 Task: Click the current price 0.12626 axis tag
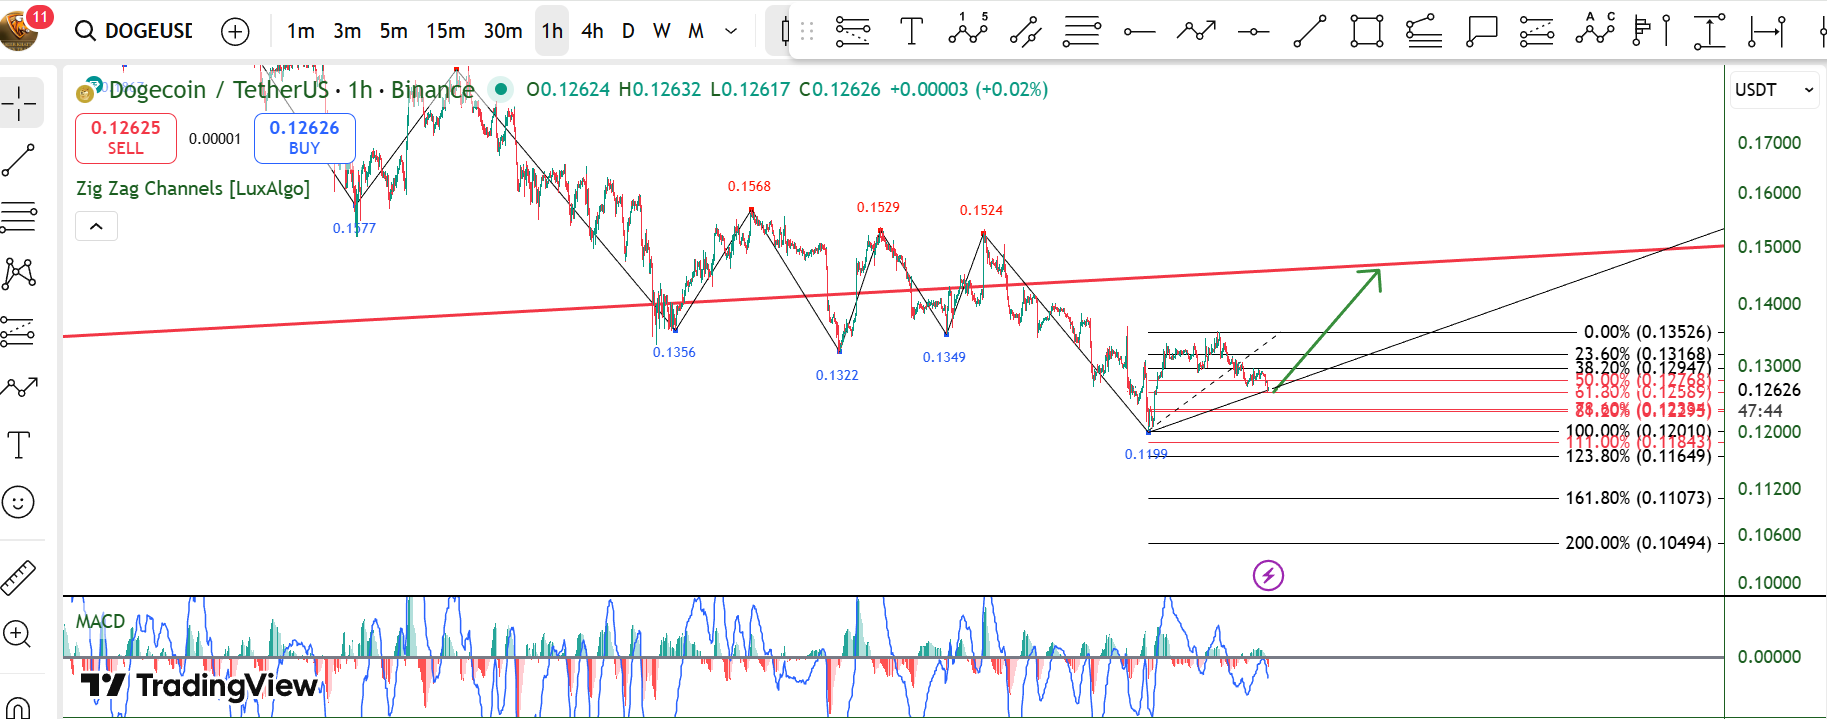point(1769,390)
